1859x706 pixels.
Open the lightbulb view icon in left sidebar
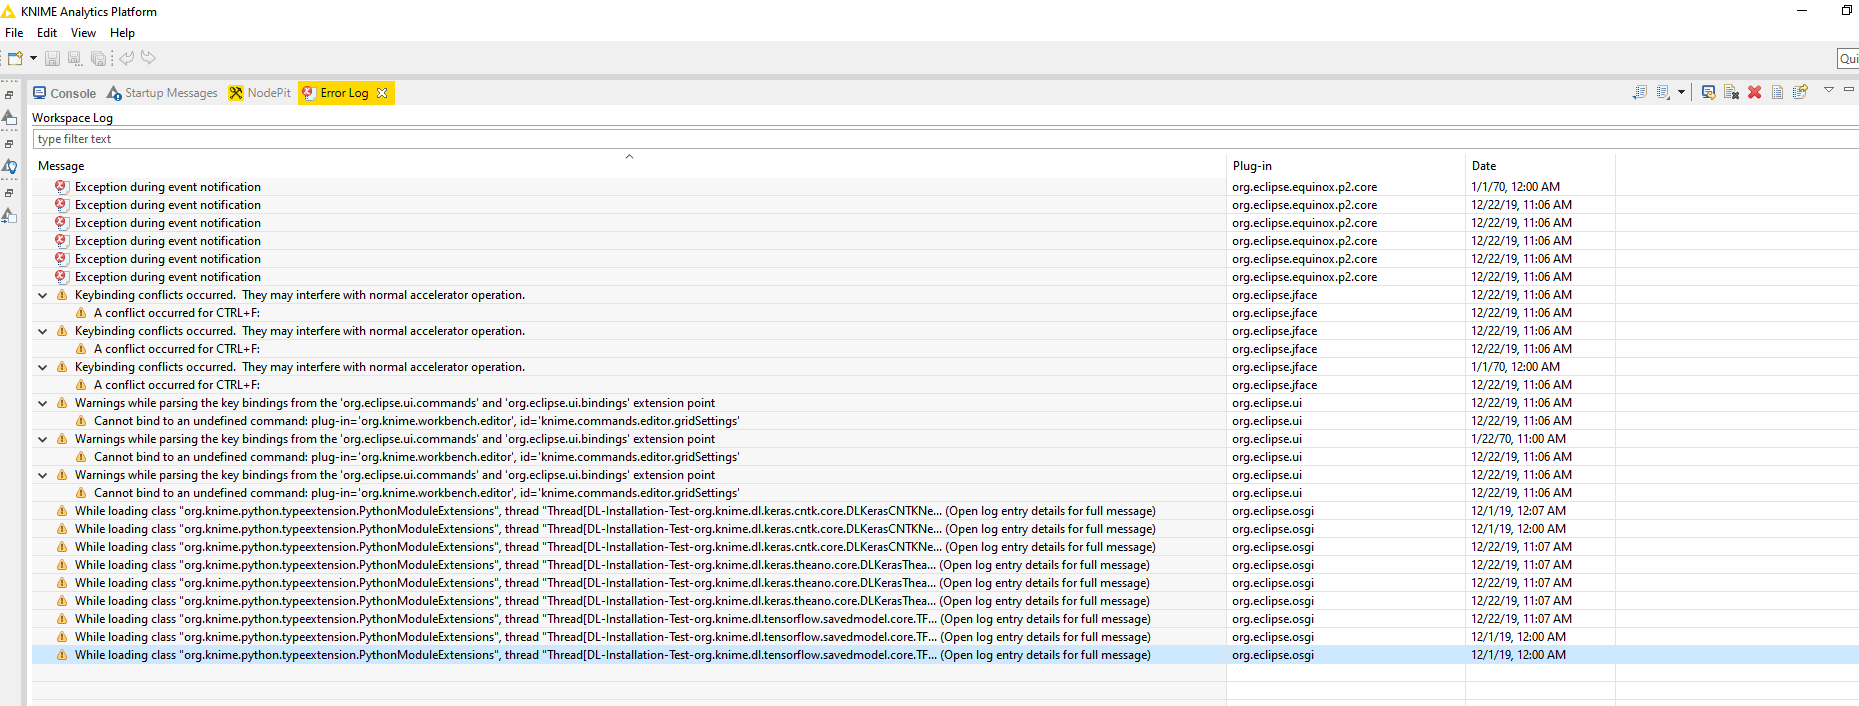point(9,167)
